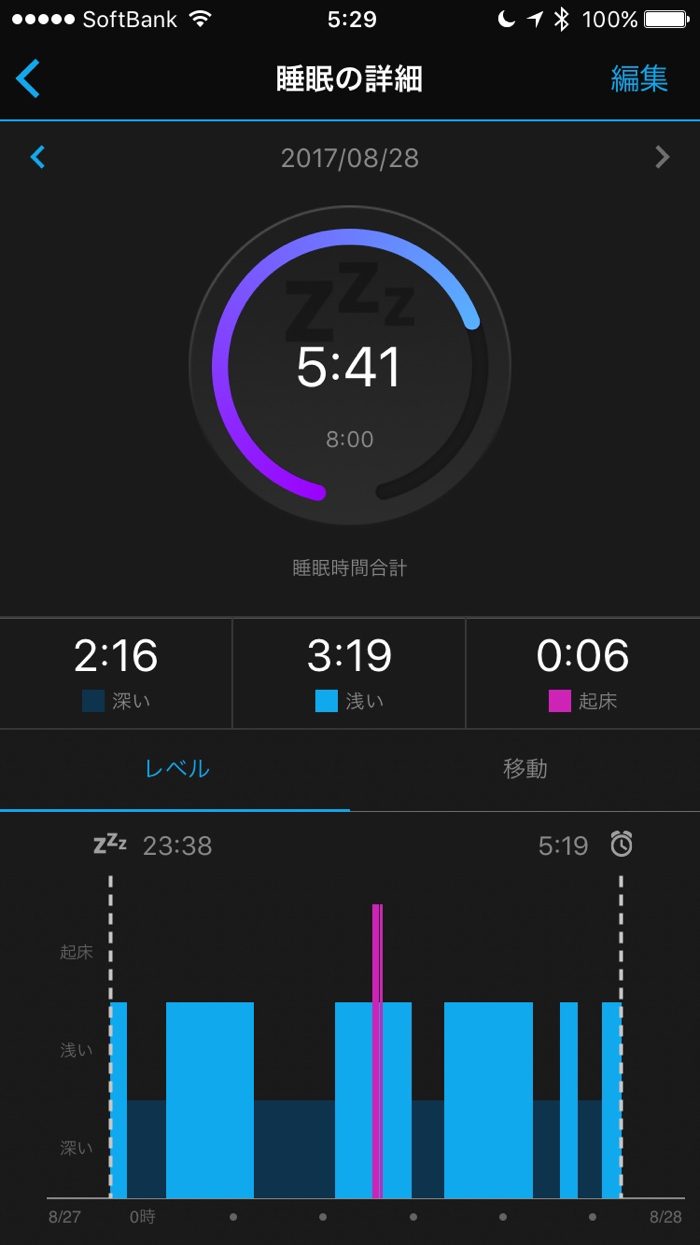The width and height of the screenshot is (700, 1245).
Task: Tap the Wi-Fi icon in status bar
Action: coord(200,19)
